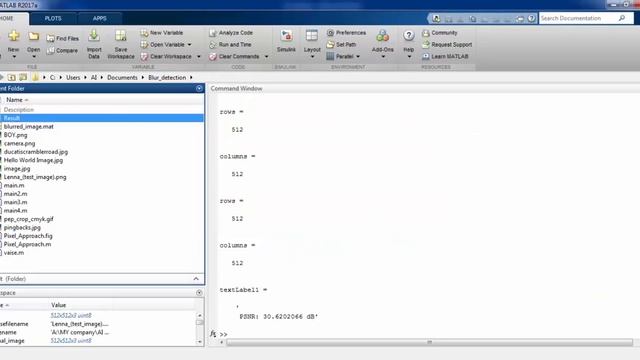The height and width of the screenshot is (360, 640).
Task: Select main4.m file
Action: (16, 211)
